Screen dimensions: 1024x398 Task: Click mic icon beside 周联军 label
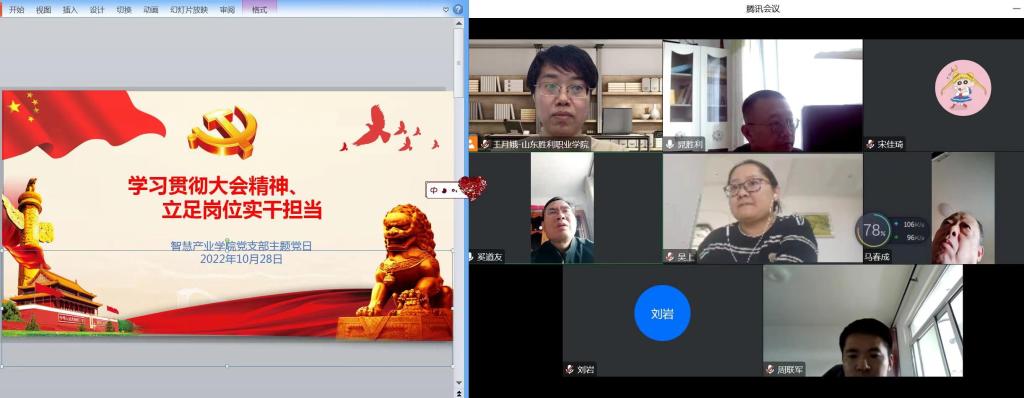pos(771,370)
